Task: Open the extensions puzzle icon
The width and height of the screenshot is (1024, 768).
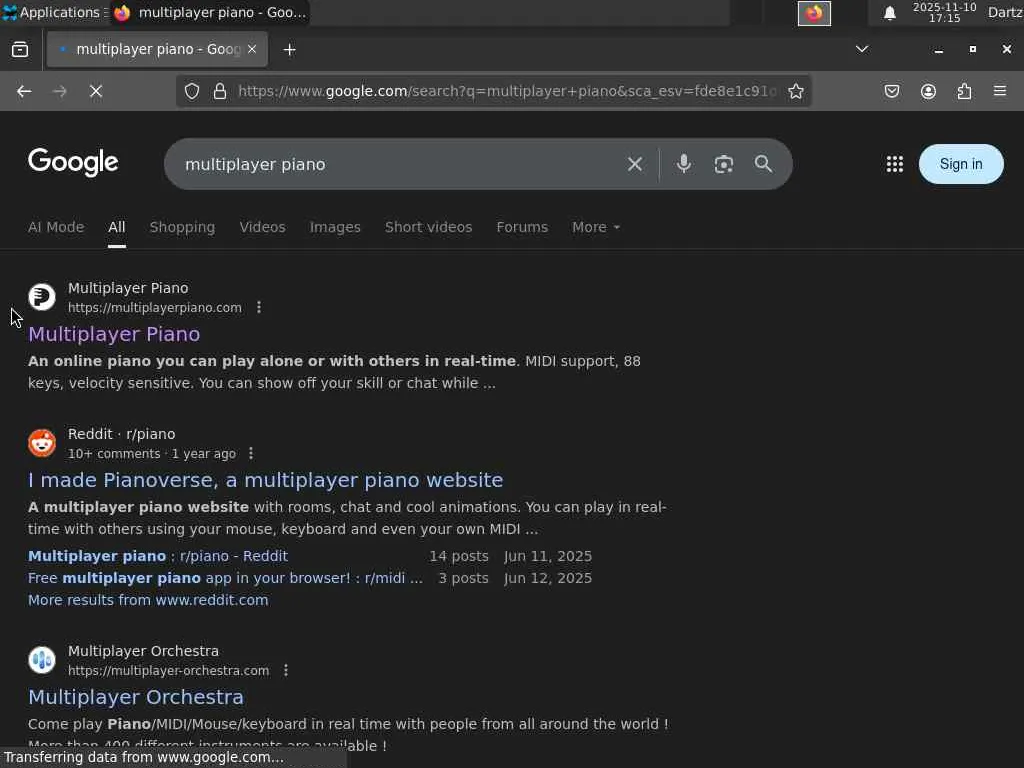Action: click(964, 91)
